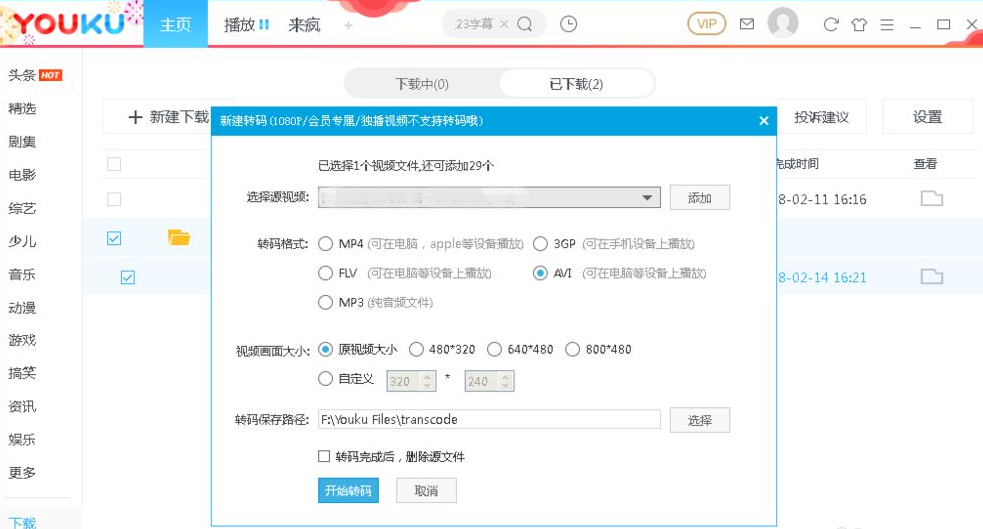The width and height of the screenshot is (983, 529).
Task: Open the source video dropdown
Action: pos(489,197)
